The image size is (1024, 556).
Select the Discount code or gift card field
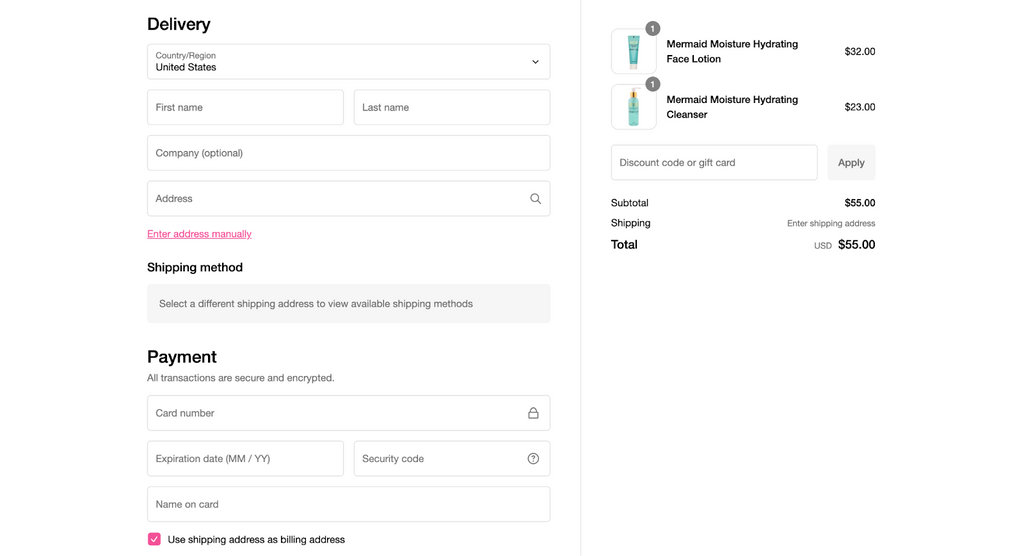click(x=713, y=163)
